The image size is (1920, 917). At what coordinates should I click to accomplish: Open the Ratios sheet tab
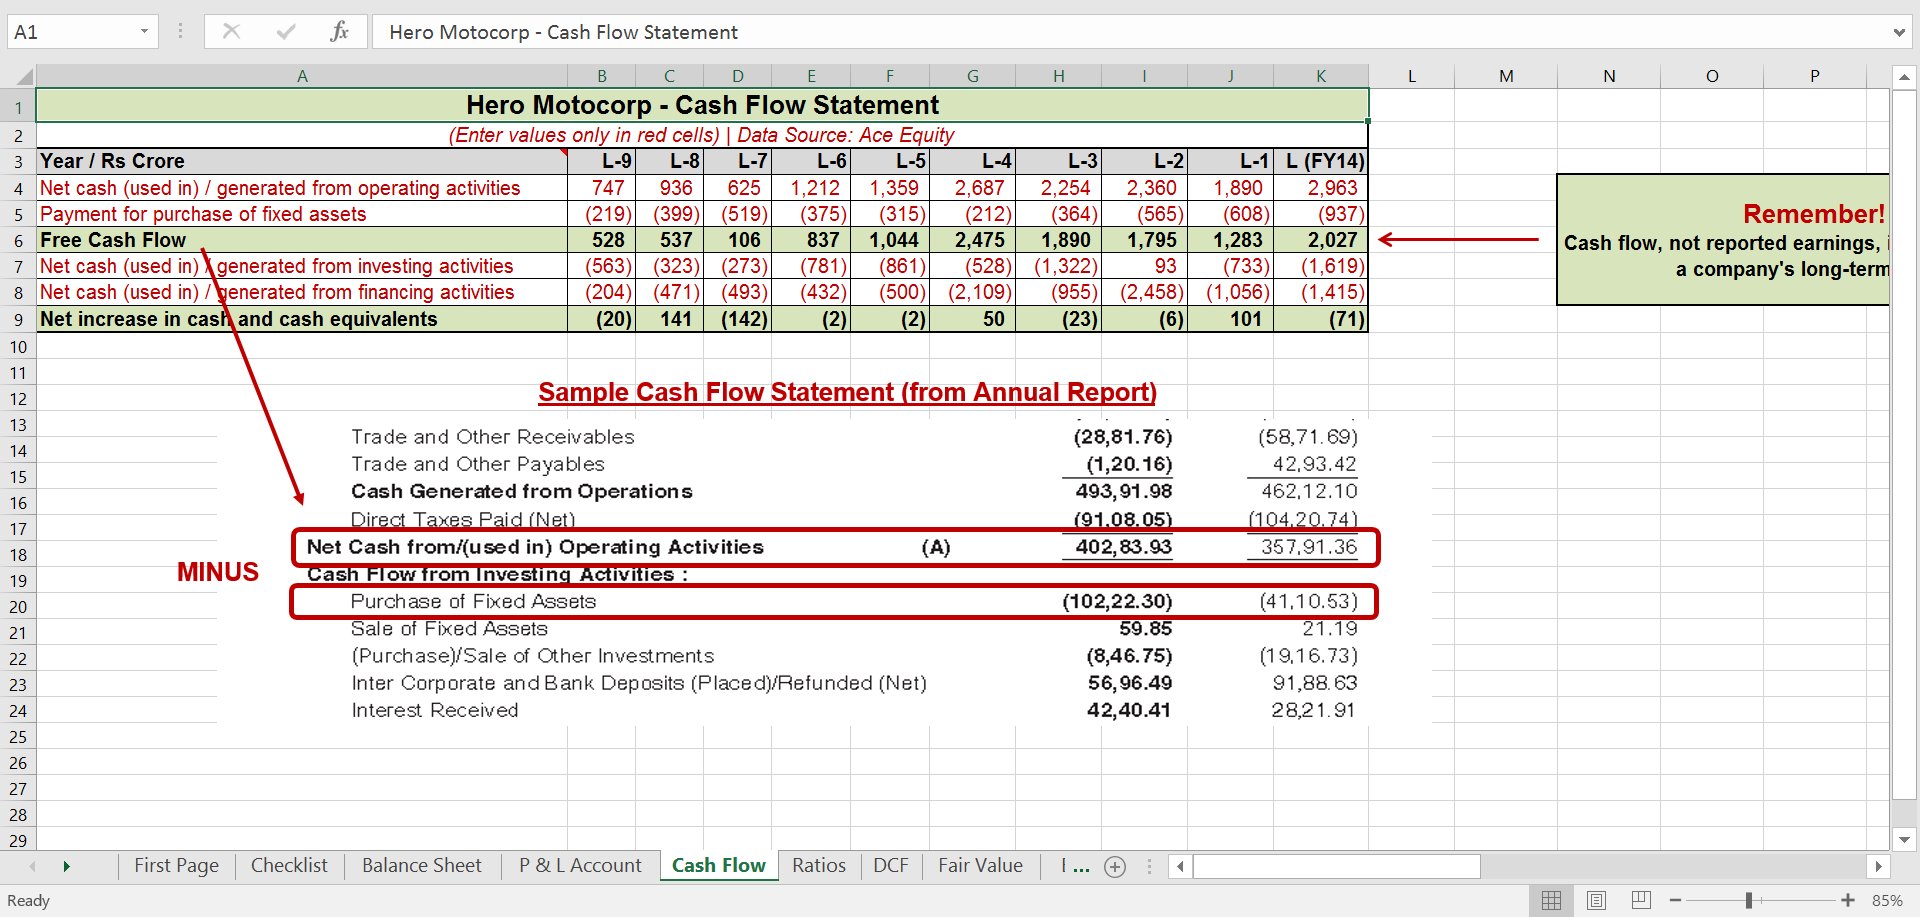tap(819, 866)
